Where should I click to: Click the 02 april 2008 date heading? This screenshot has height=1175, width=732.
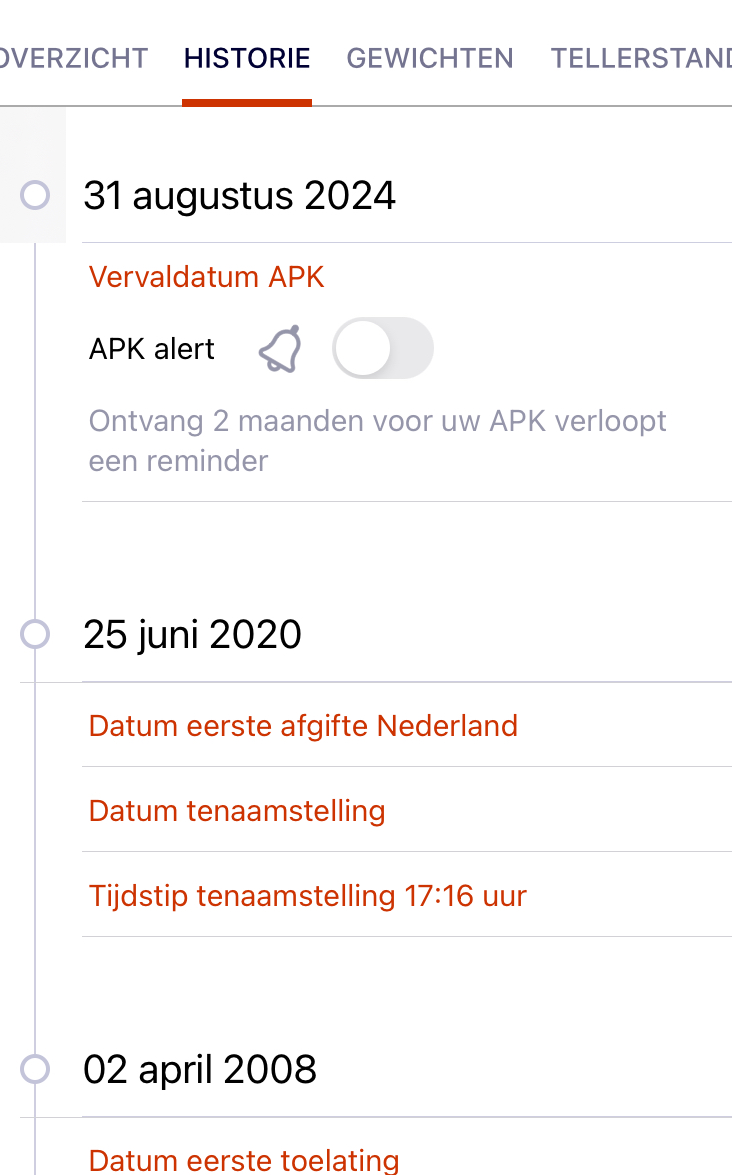(x=200, y=1069)
